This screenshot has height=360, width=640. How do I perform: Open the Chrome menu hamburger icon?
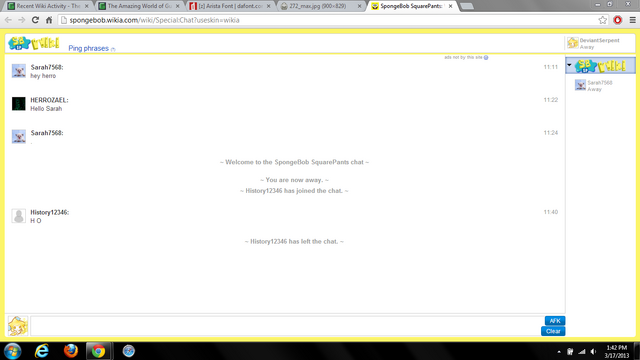click(x=632, y=20)
